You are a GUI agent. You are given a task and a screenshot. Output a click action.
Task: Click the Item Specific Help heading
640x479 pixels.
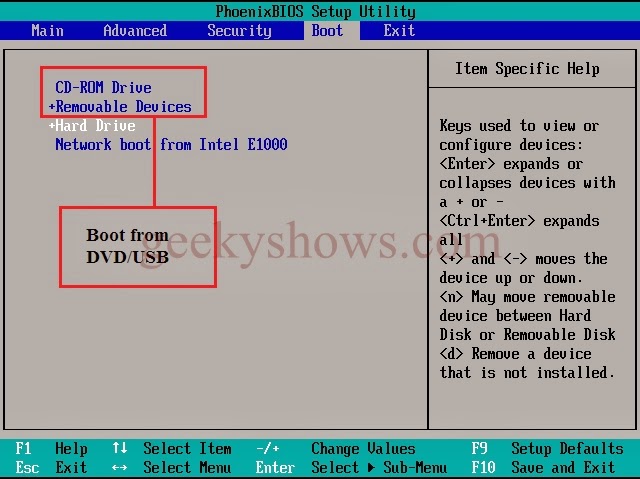coord(527,69)
